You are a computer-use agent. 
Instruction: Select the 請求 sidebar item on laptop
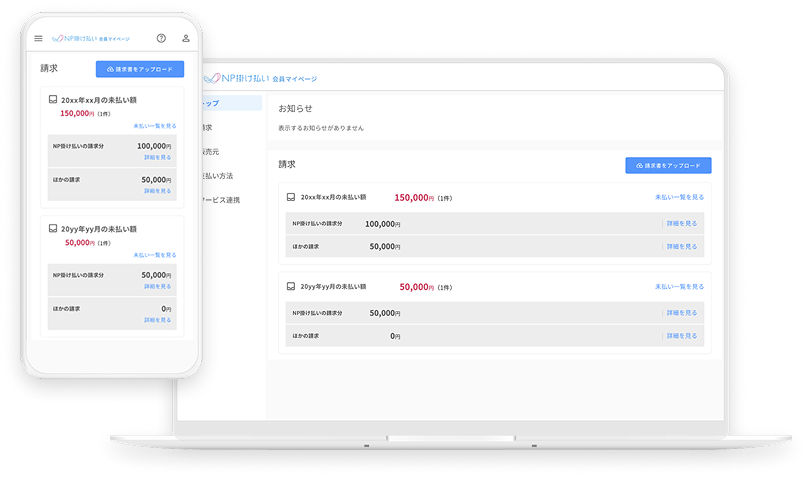[x=208, y=127]
